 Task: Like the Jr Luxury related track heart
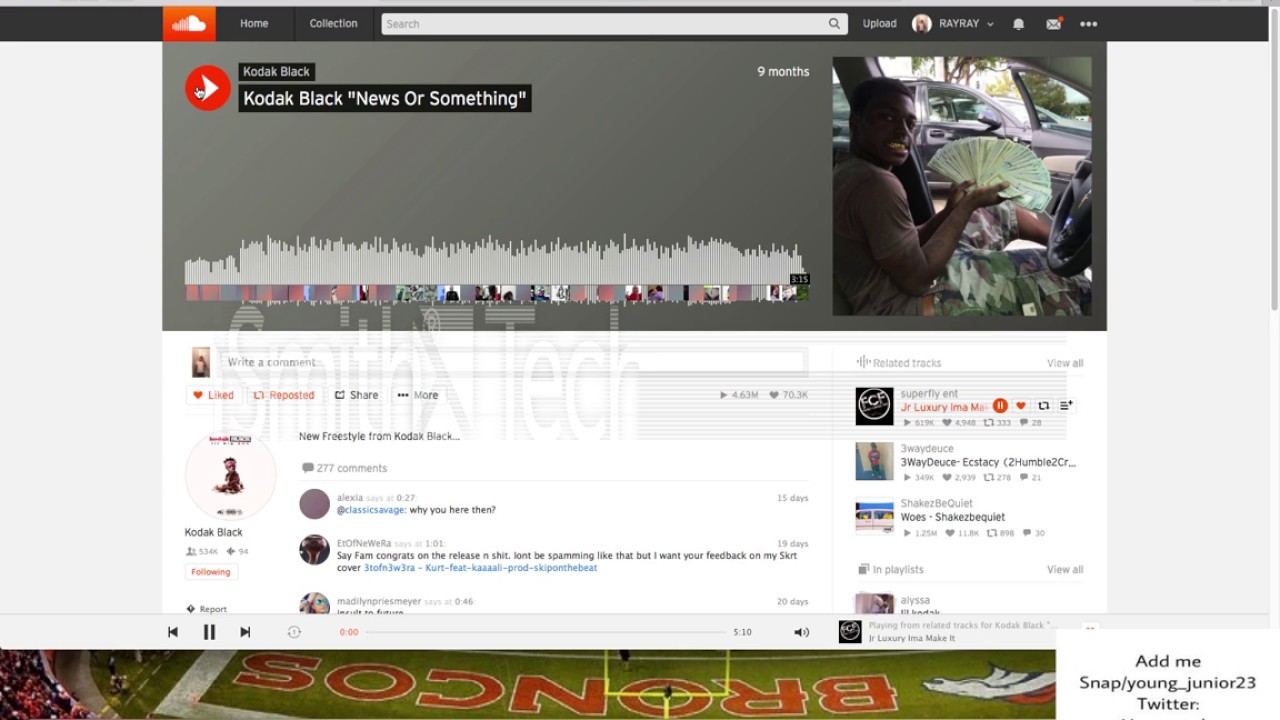1021,406
